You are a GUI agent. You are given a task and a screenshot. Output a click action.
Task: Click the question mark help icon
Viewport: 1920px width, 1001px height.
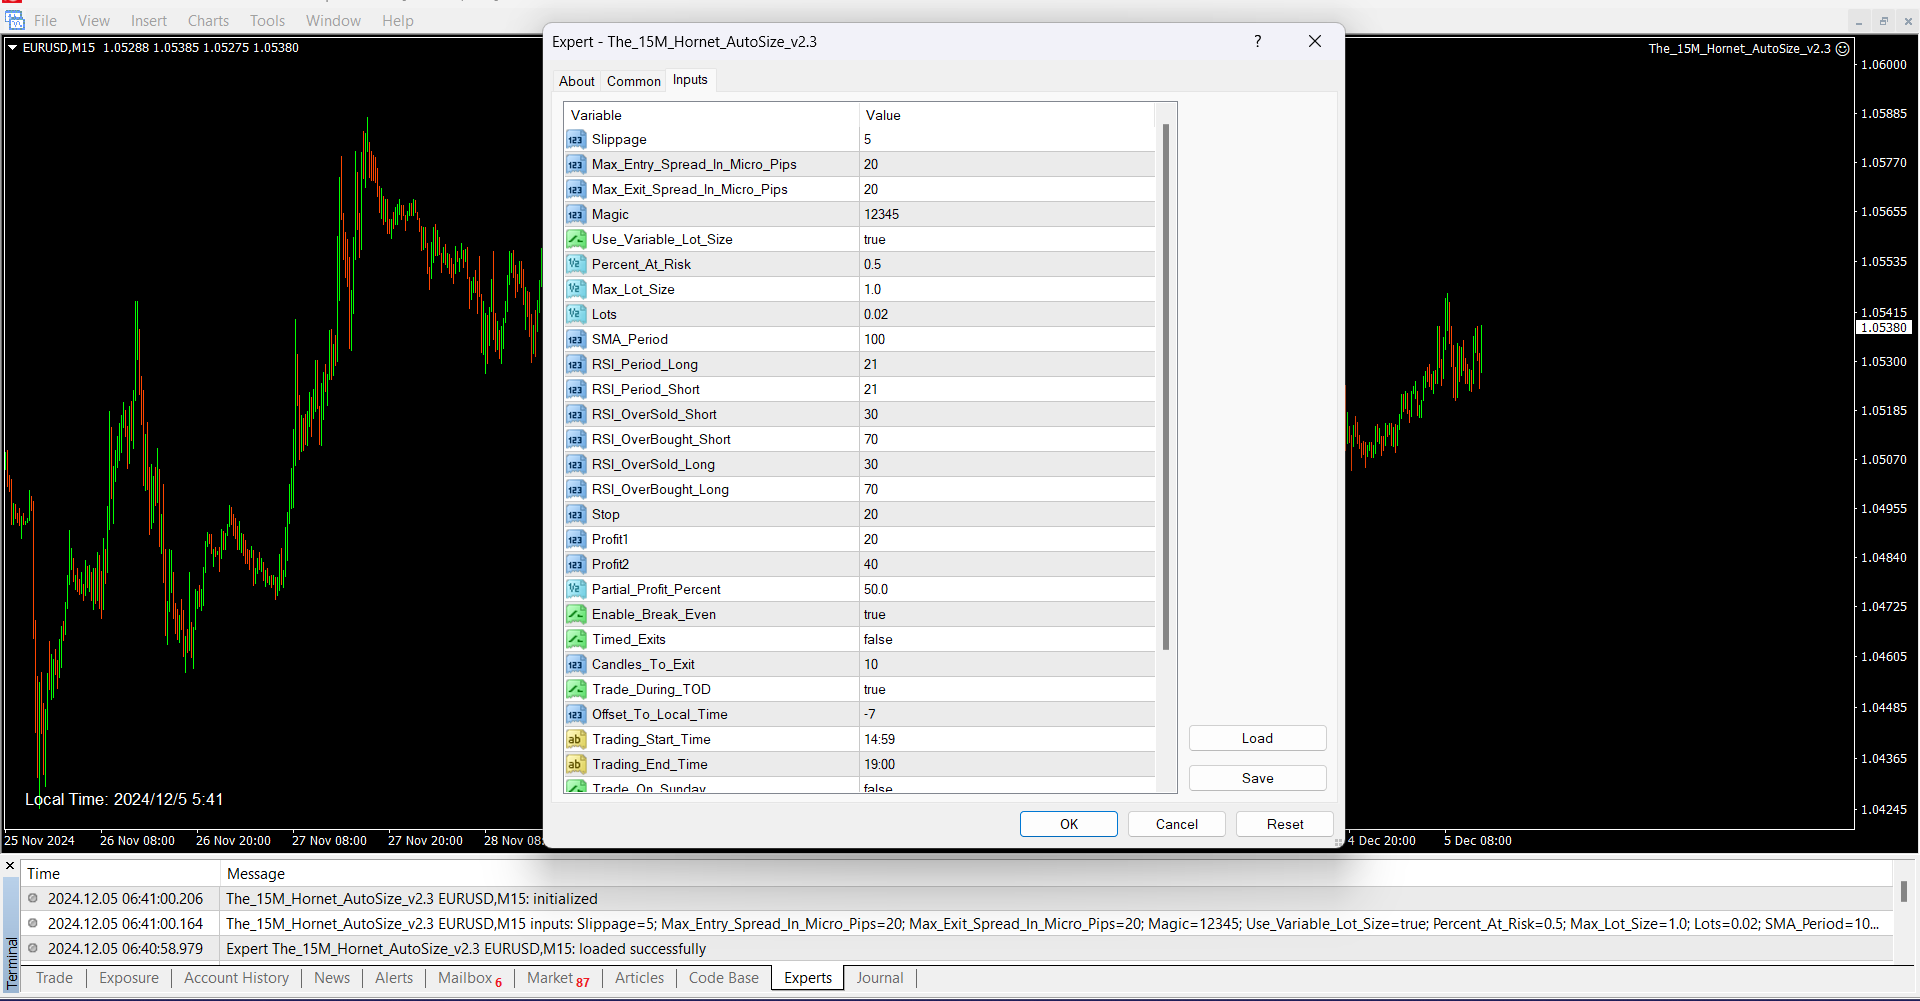(x=1257, y=41)
